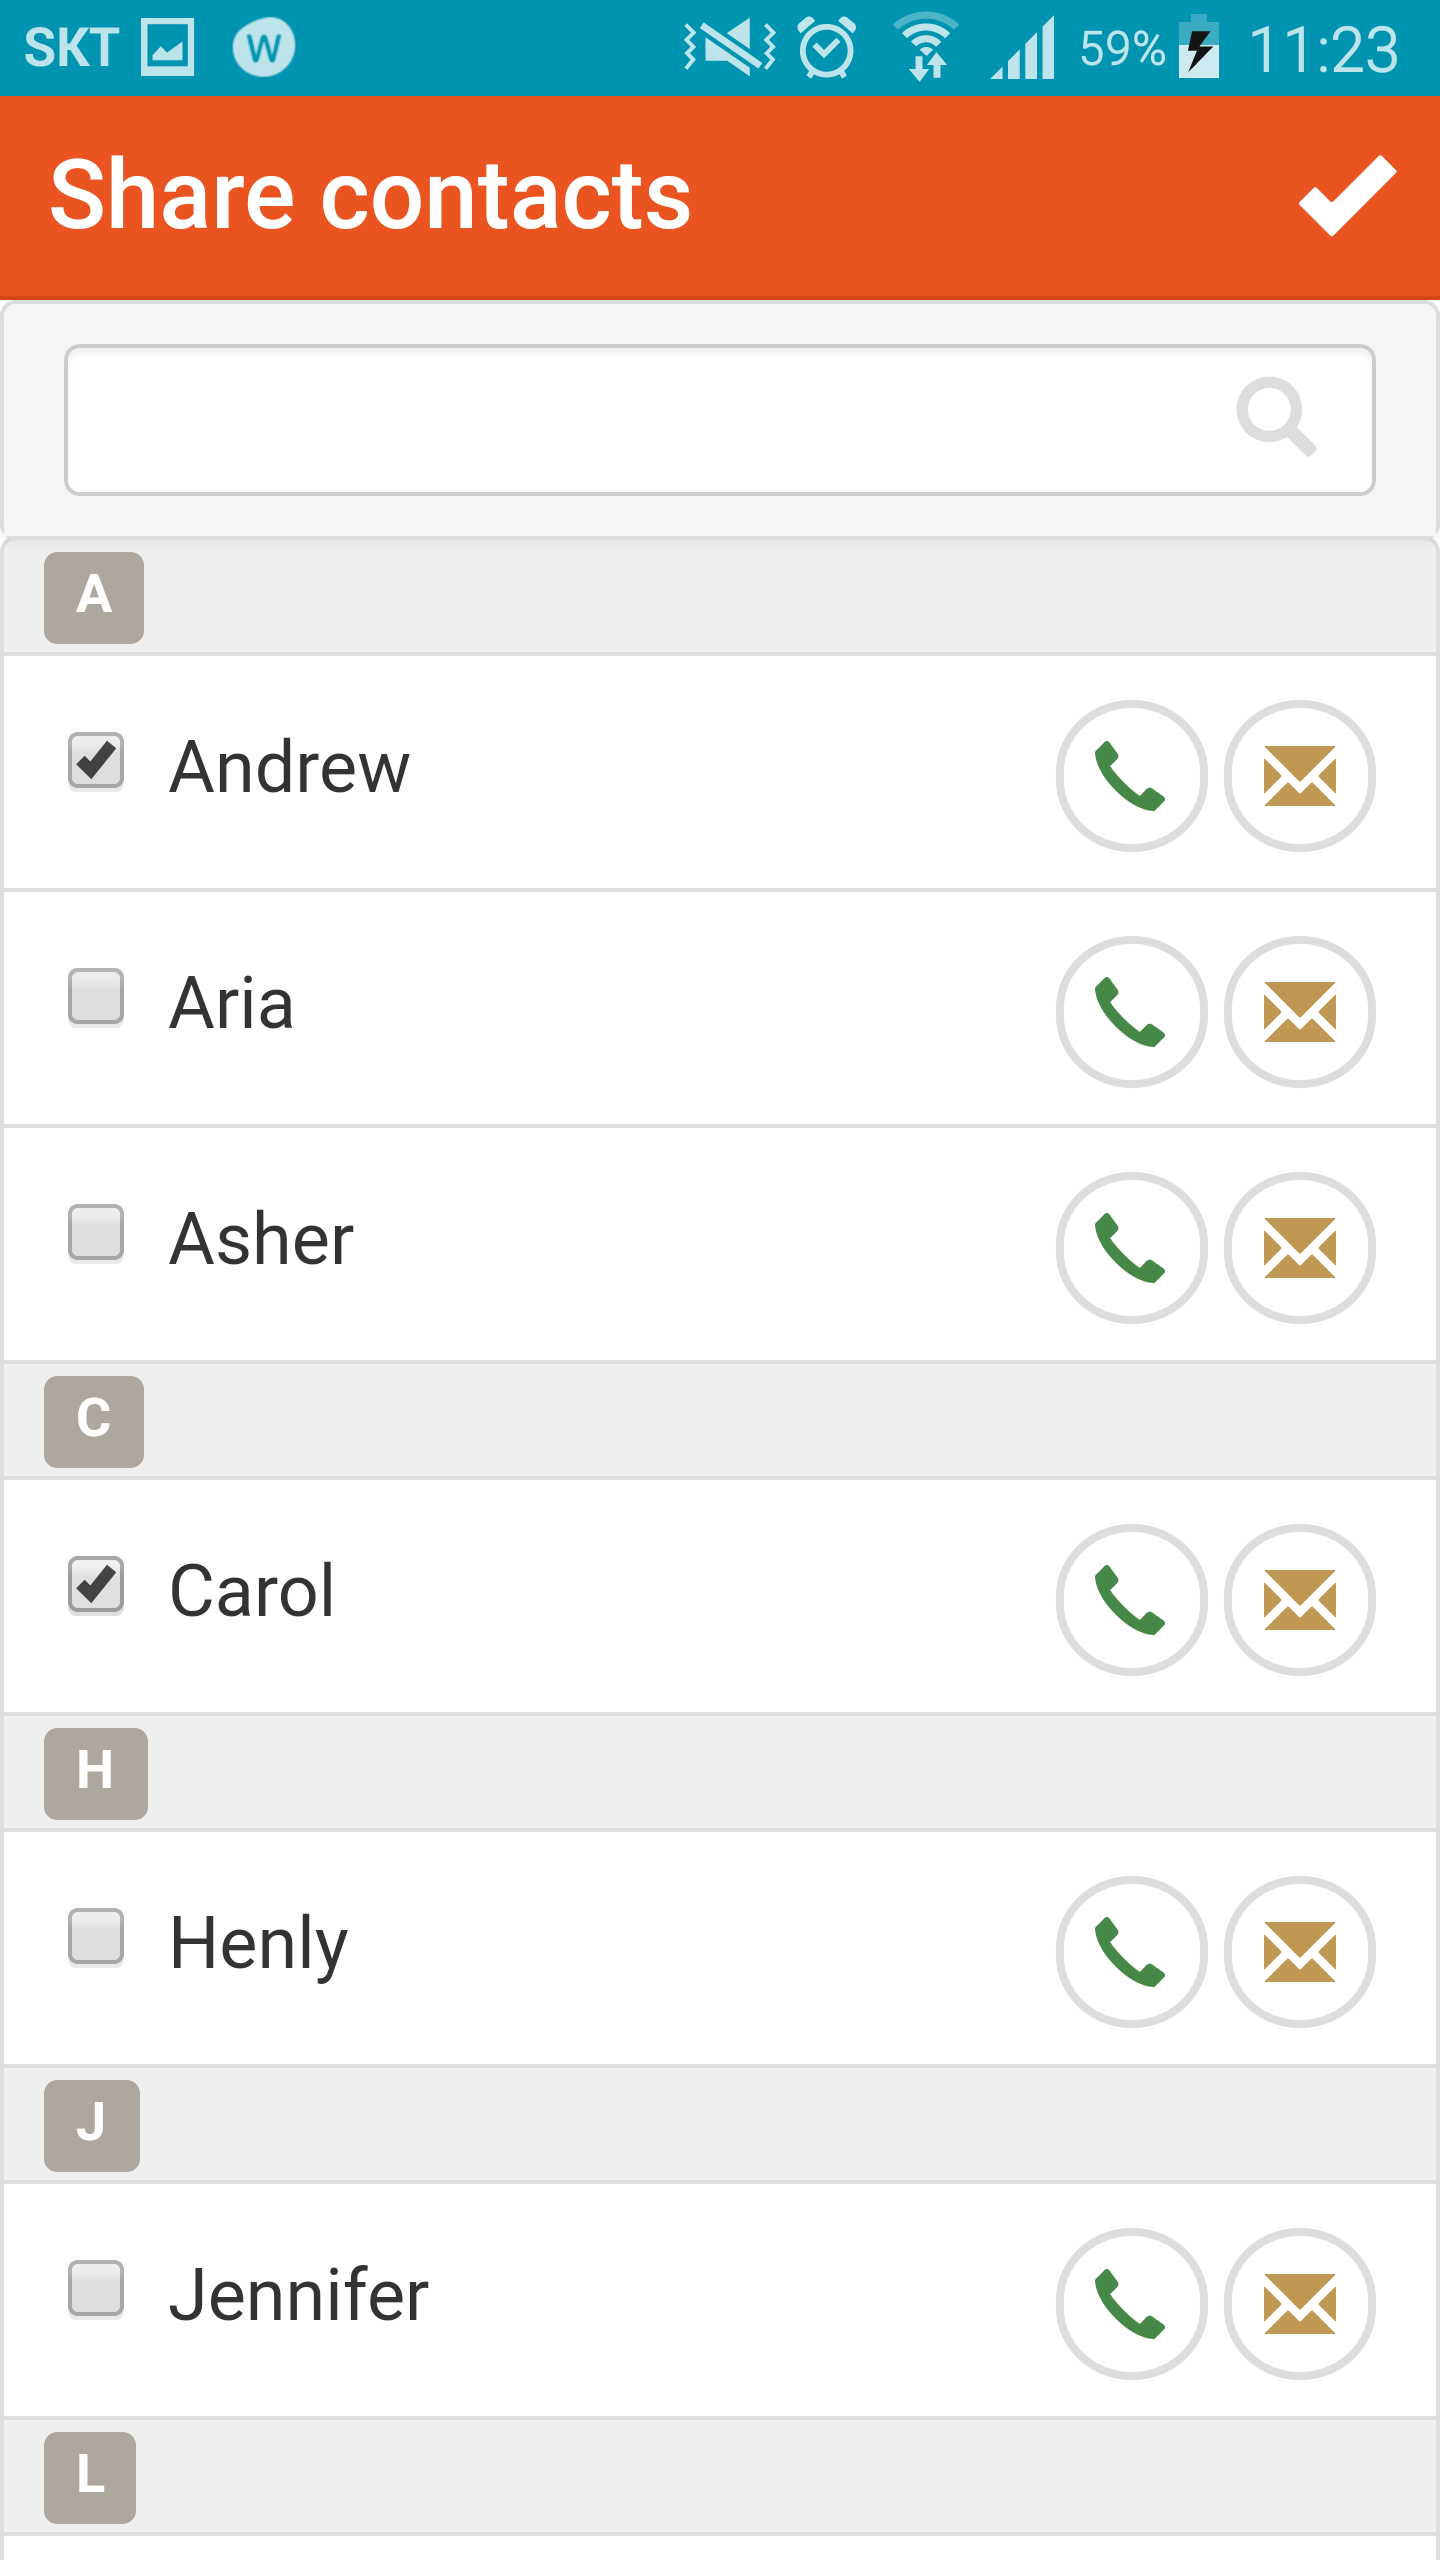This screenshot has width=1440, height=2560.
Task: Tap the search magnifier icon
Action: click(x=1277, y=417)
